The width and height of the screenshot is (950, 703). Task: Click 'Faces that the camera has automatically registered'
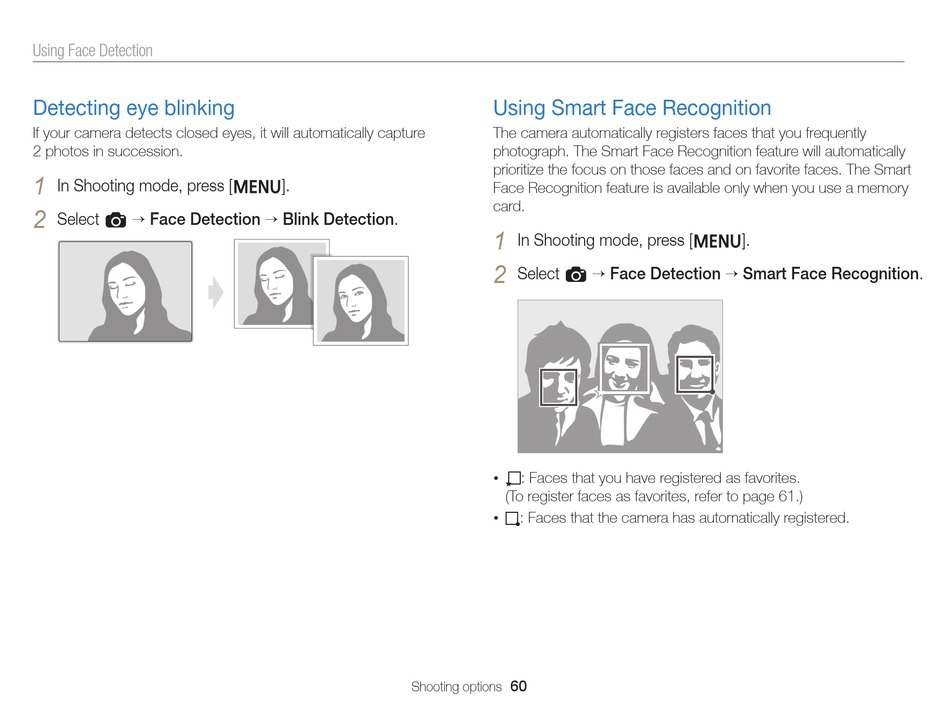[688, 518]
